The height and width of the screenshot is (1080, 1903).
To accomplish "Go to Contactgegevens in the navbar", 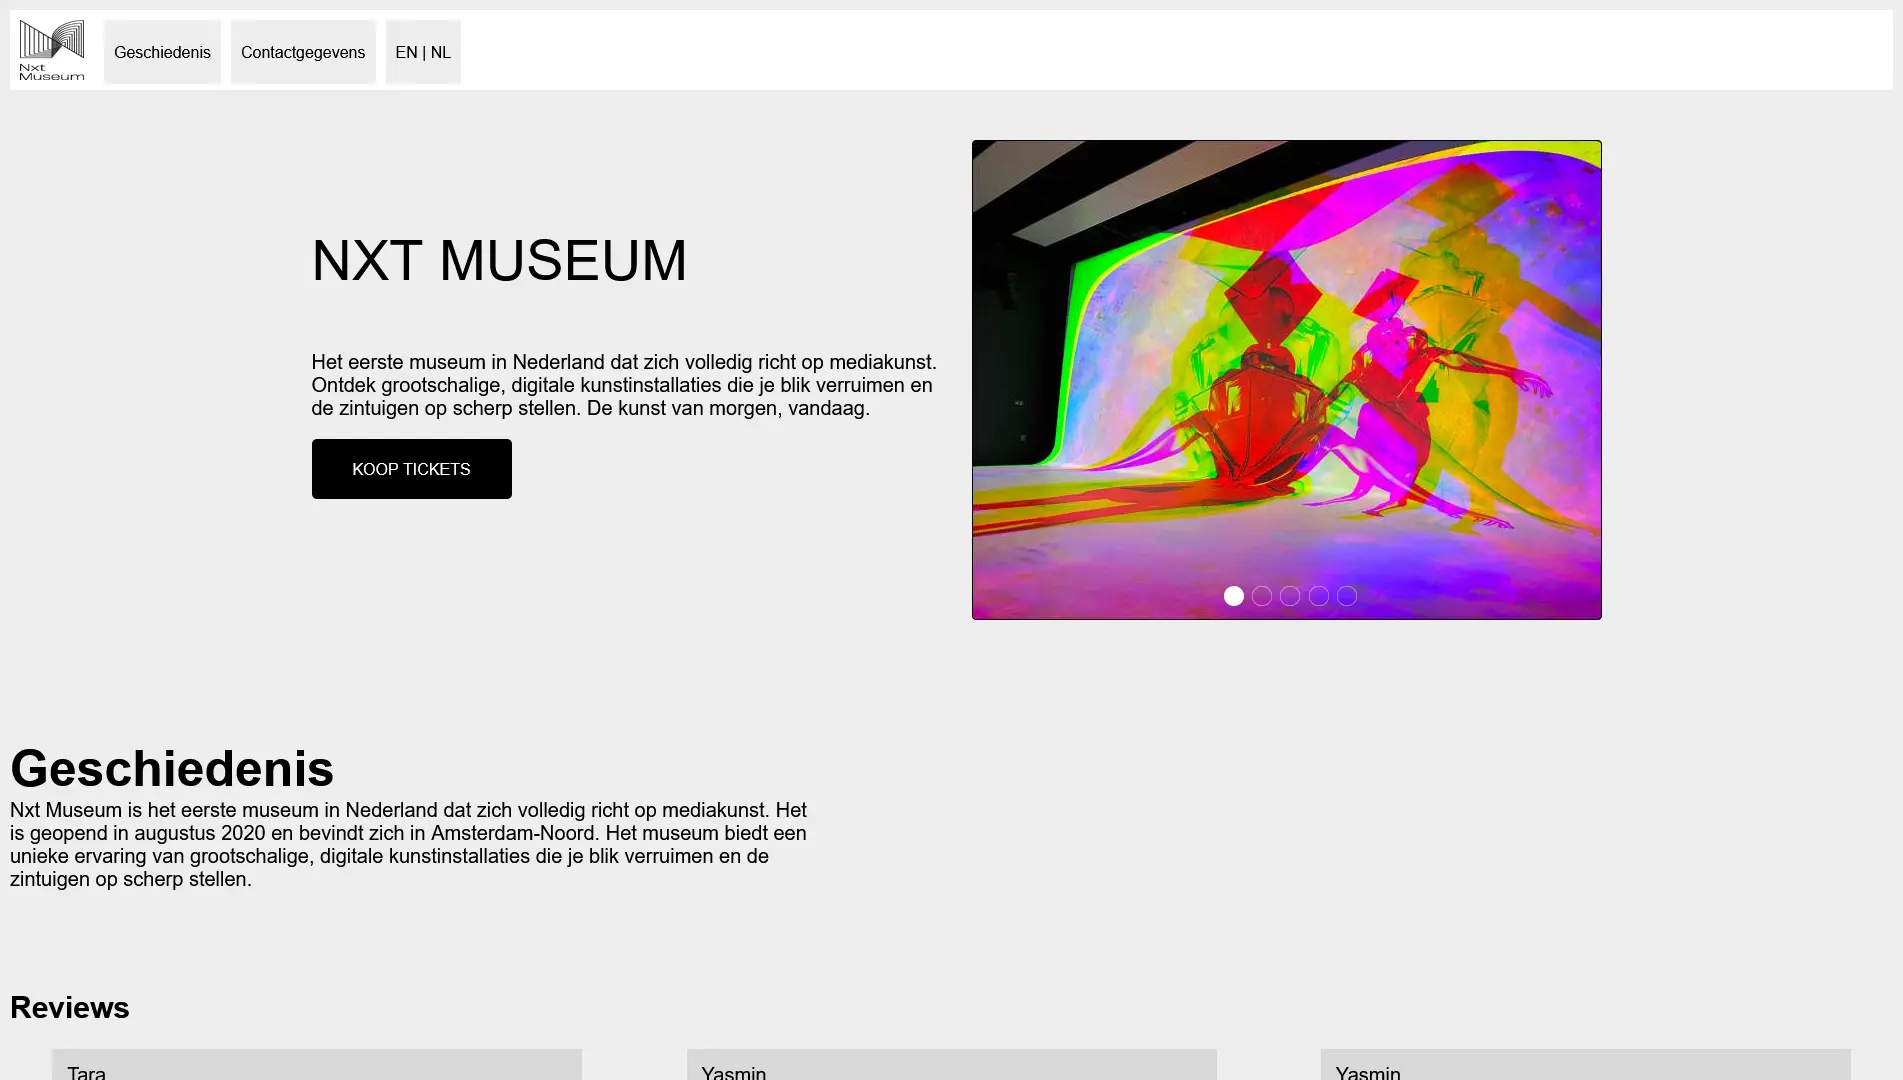I will [x=303, y=52].
